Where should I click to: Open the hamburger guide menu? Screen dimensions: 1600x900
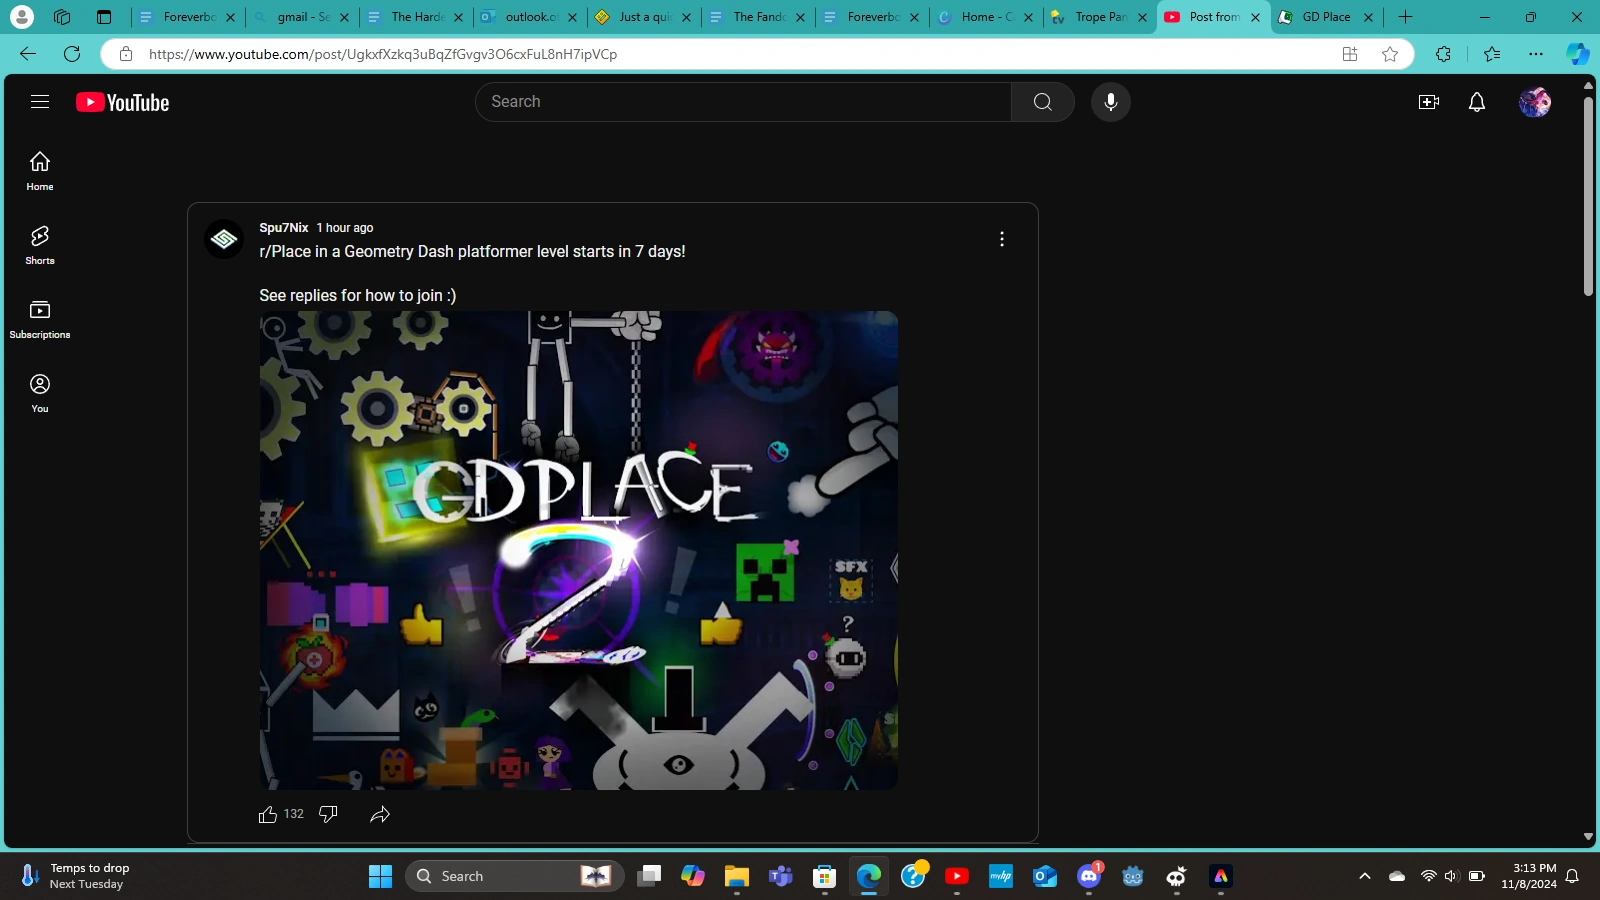tap(40, 101)
